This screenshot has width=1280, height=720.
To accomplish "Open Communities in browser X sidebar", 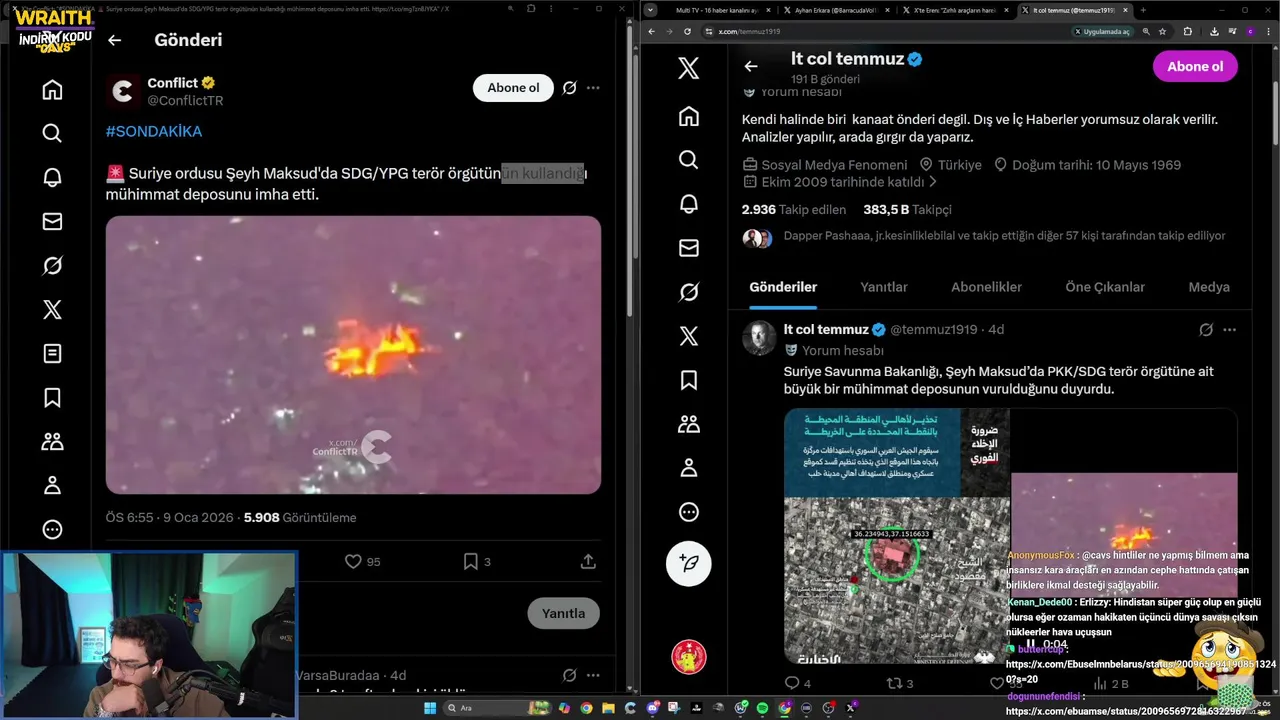I will click(x=688, y=424).
